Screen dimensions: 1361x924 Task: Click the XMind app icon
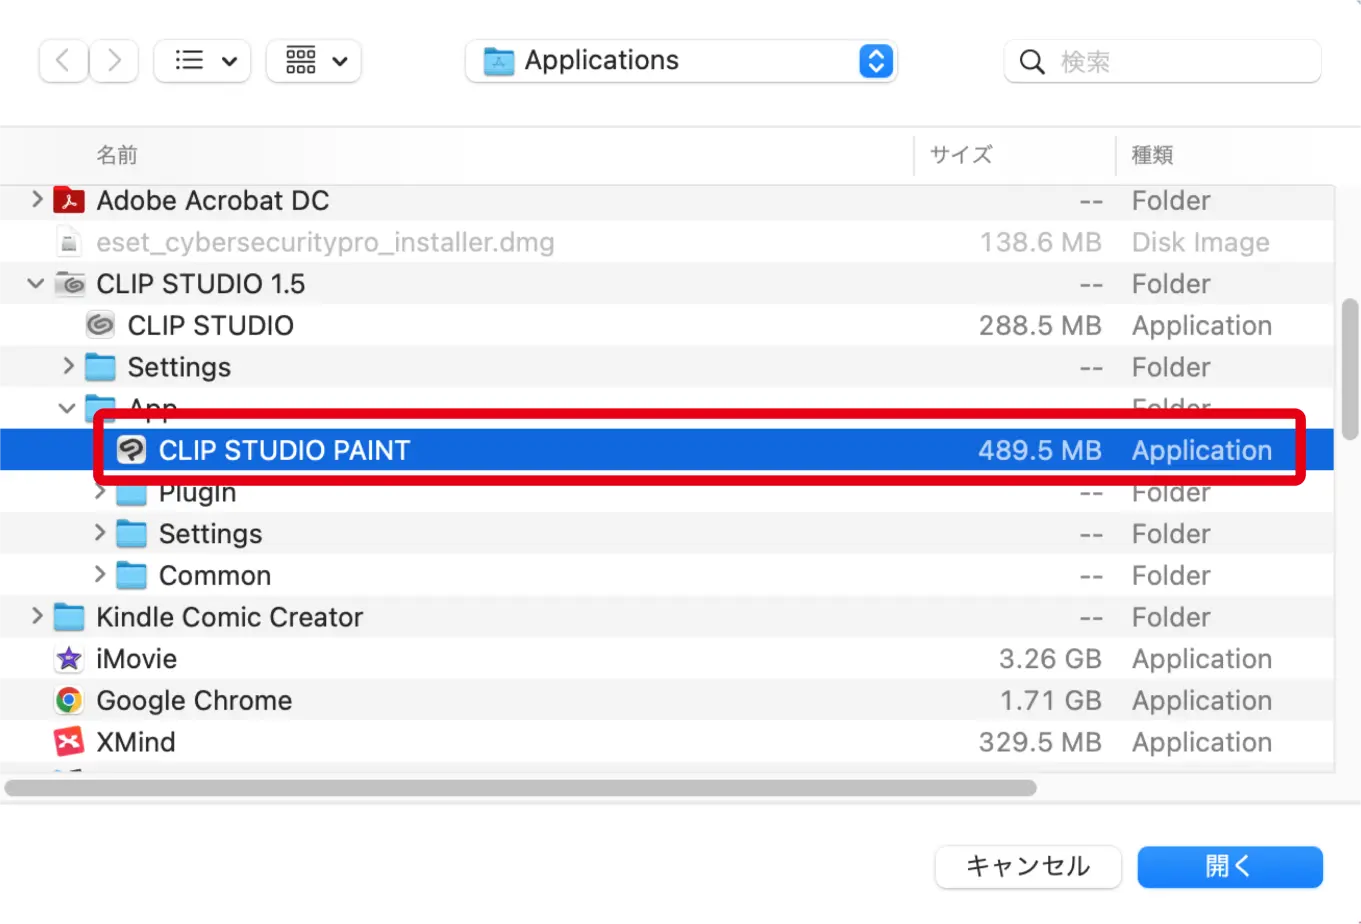coord(68,742)
